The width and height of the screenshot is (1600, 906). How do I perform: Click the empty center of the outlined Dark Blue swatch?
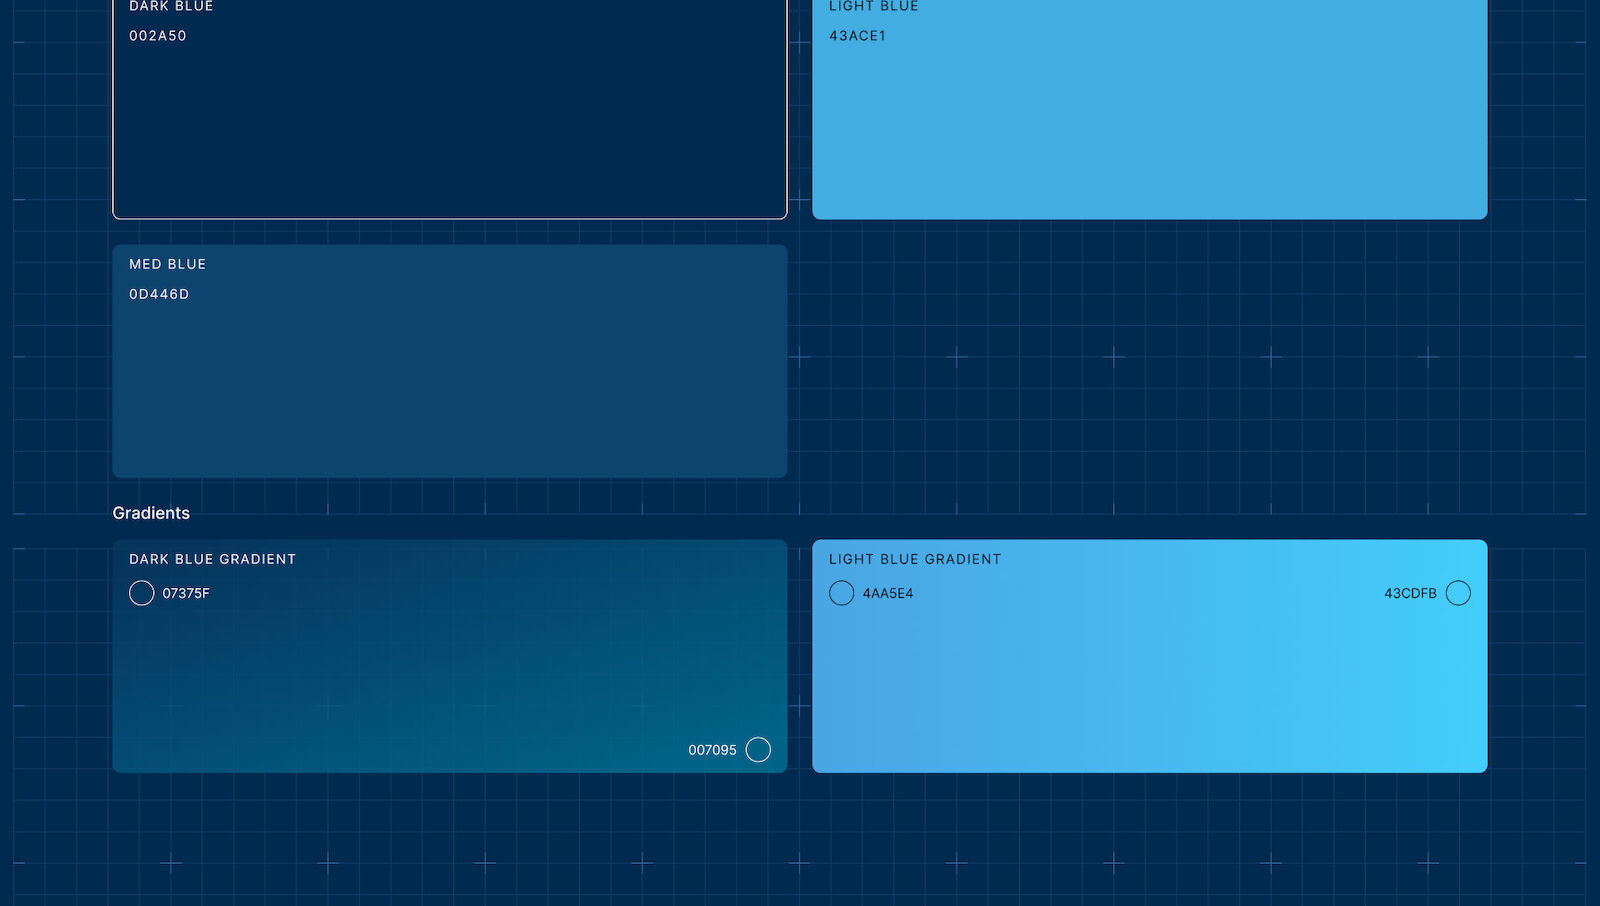(450, 120)
